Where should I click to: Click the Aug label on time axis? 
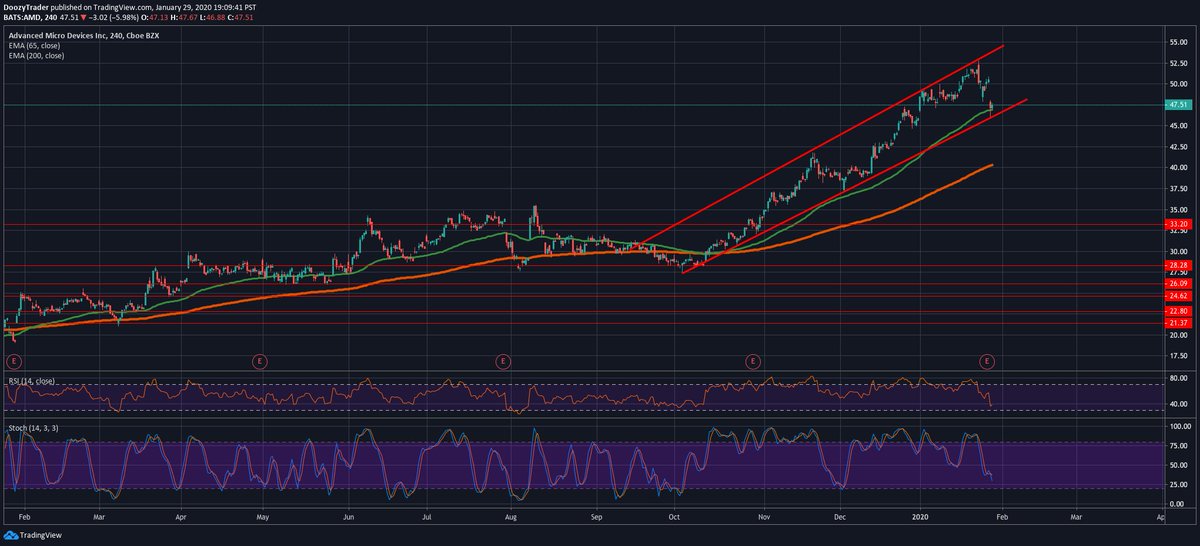pyautogui.click(x=511, y=519)
